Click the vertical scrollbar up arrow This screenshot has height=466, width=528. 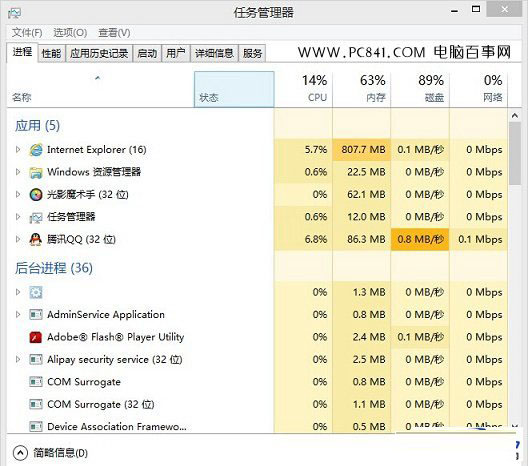[x=515, y=116]
